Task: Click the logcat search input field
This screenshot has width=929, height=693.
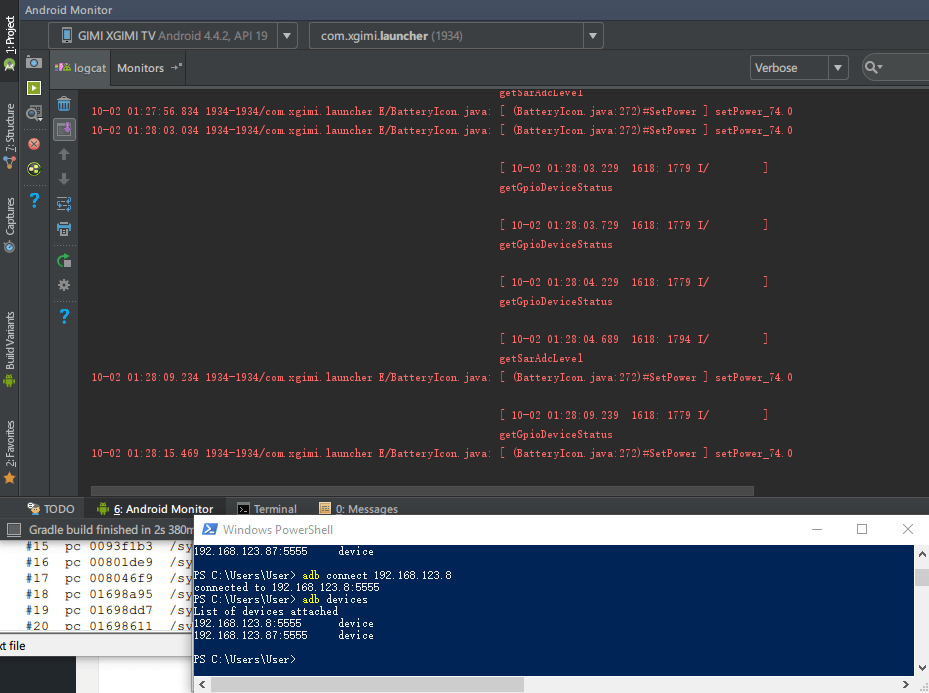Action: pyautogui.click(x=900, y=68)
